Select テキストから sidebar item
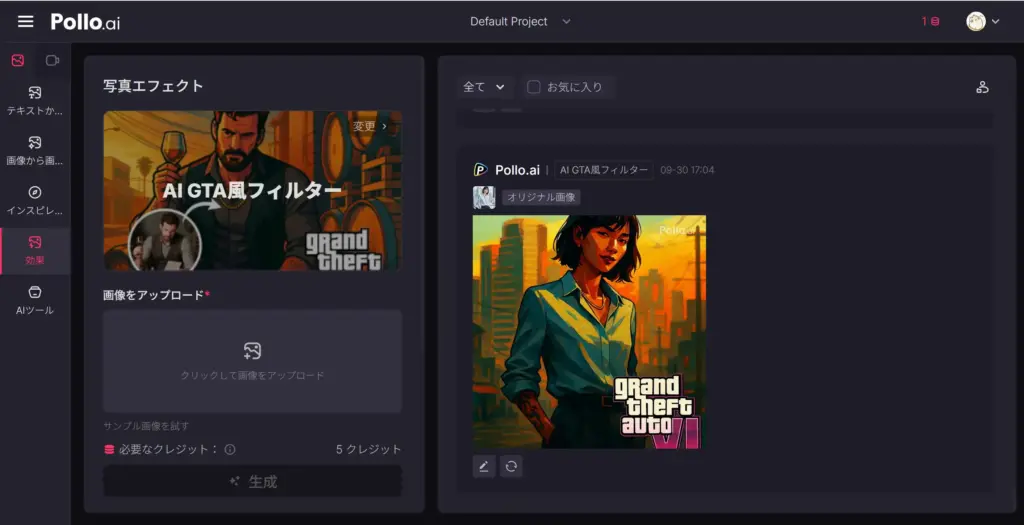Viewport: 1024px width, 525px height. (x=35, y=102)
